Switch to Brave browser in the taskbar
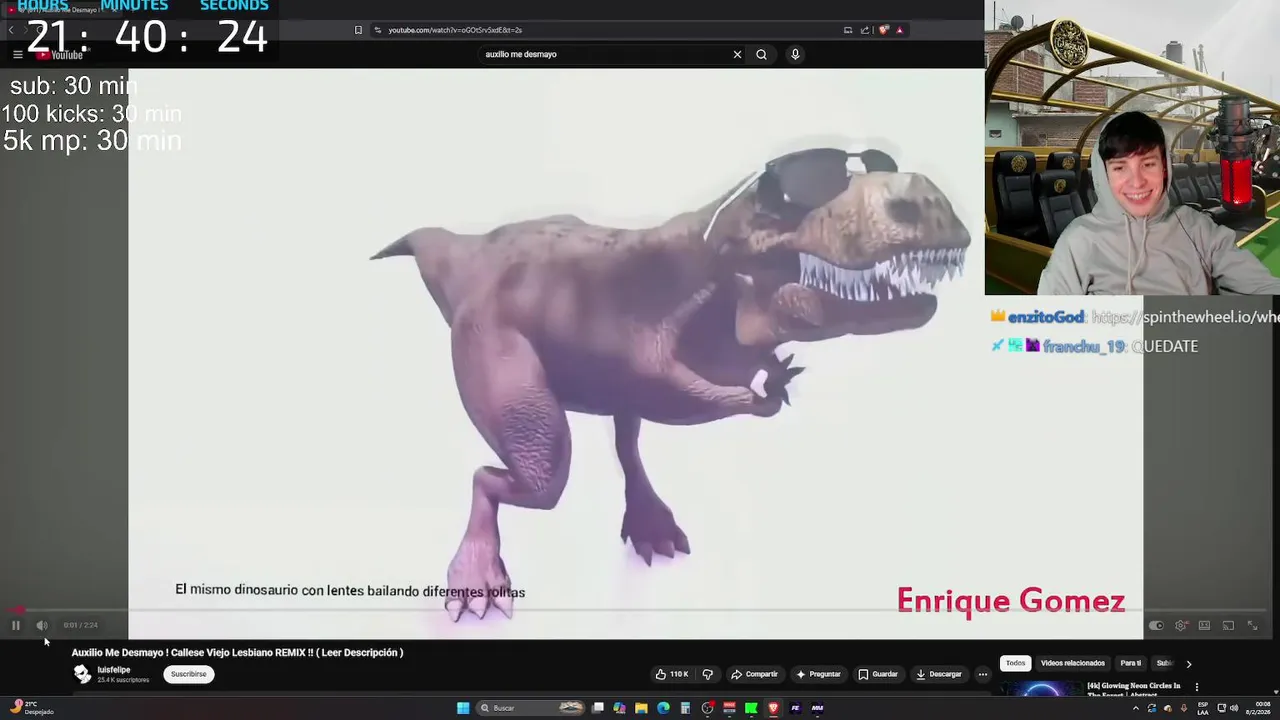The image size is (1280, 720). click(773, 708)
